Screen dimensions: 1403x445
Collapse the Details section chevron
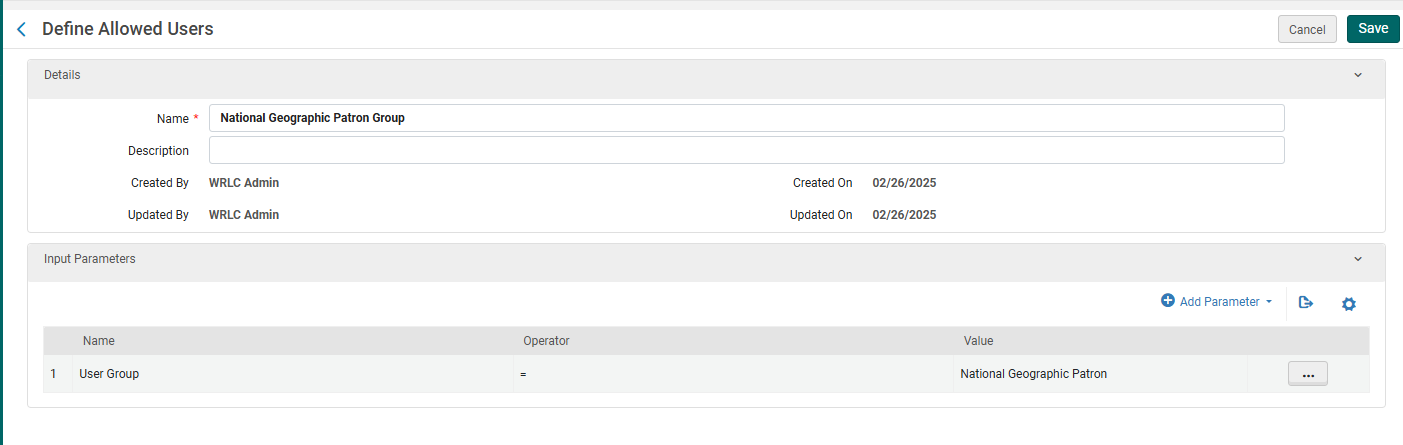1357,75
